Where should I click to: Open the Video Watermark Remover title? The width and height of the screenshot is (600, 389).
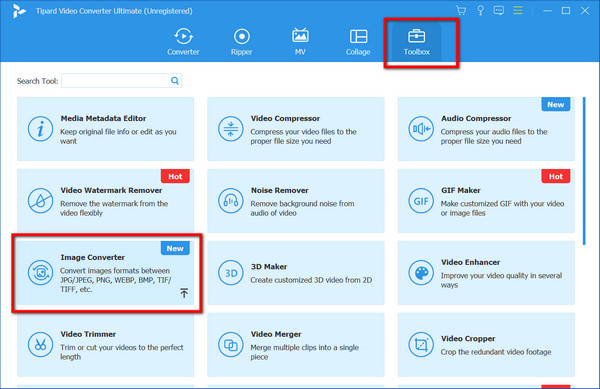pyautogui.click(x=111, y=190)
